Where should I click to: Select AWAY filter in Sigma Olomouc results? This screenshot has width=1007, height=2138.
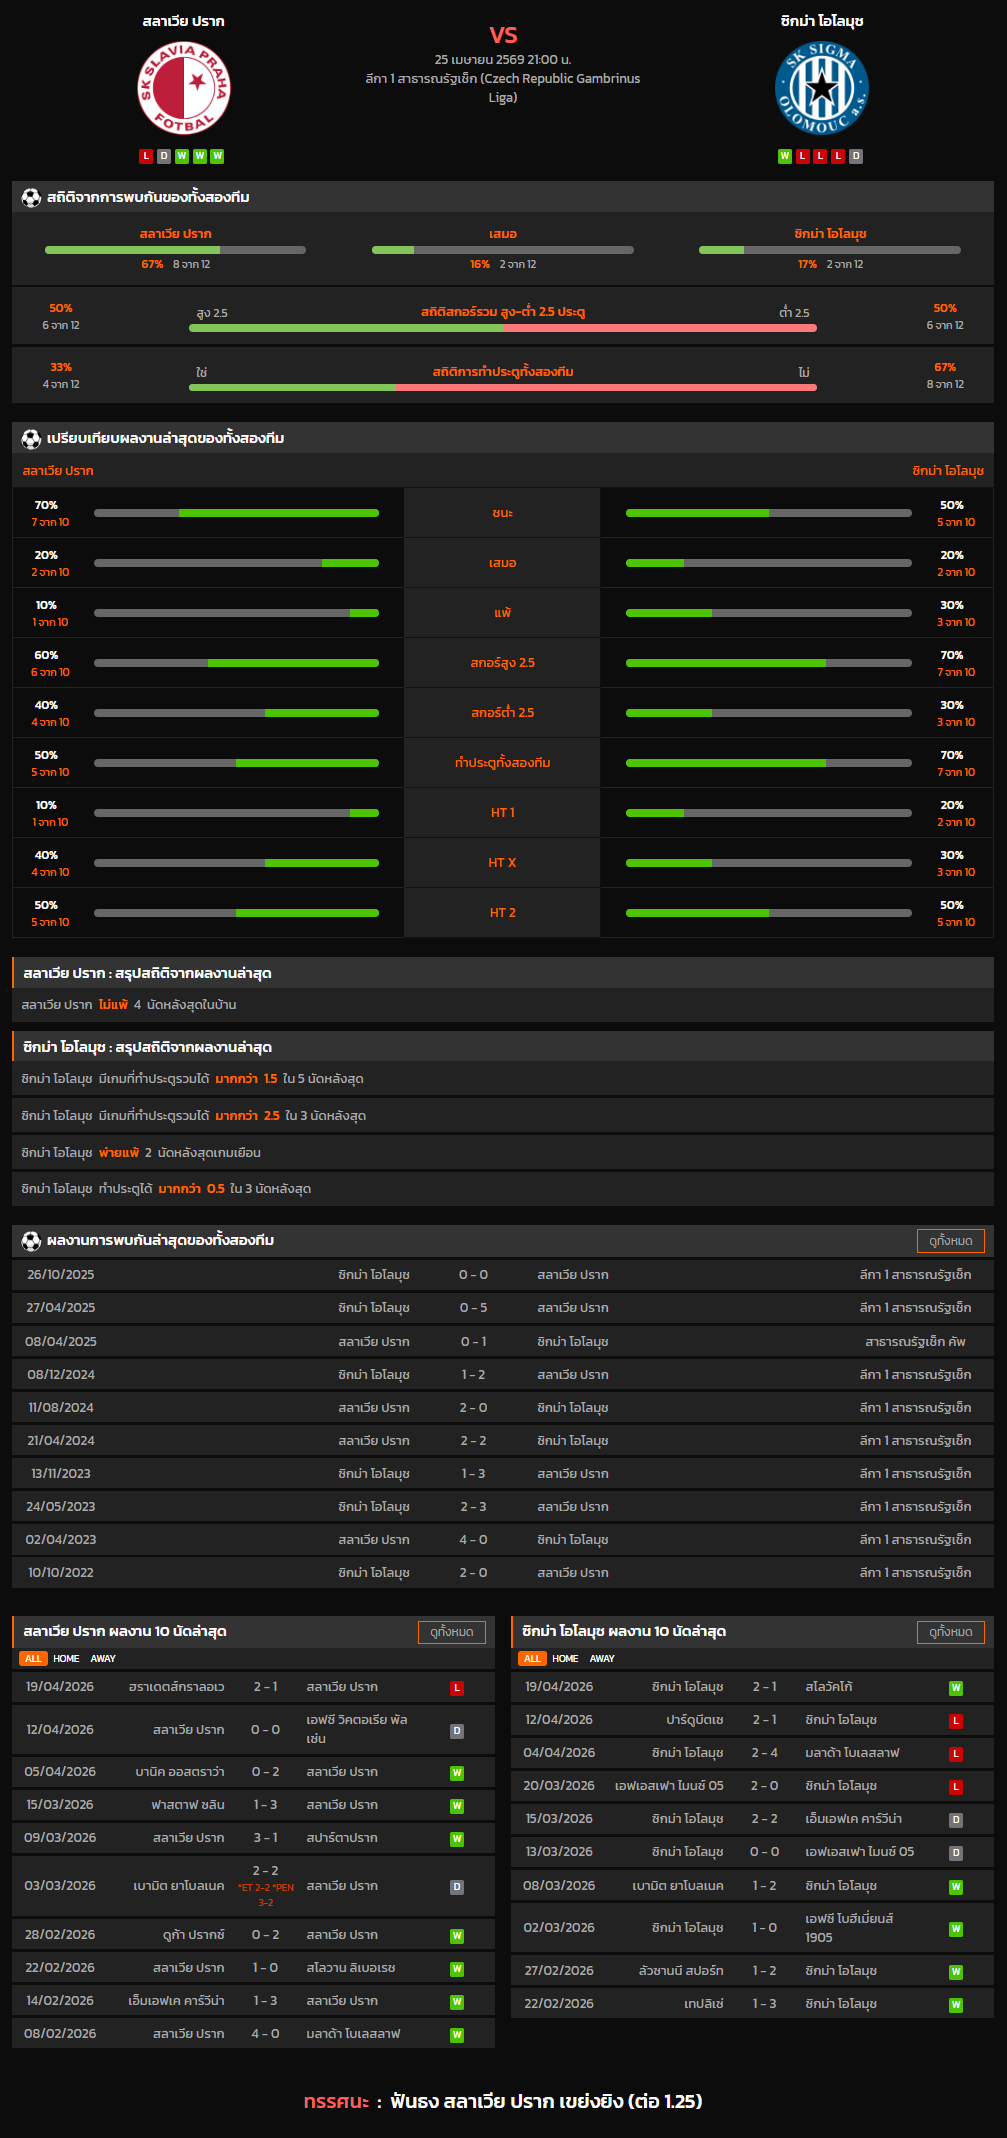pyautogui.click(x=602, y=1659)
